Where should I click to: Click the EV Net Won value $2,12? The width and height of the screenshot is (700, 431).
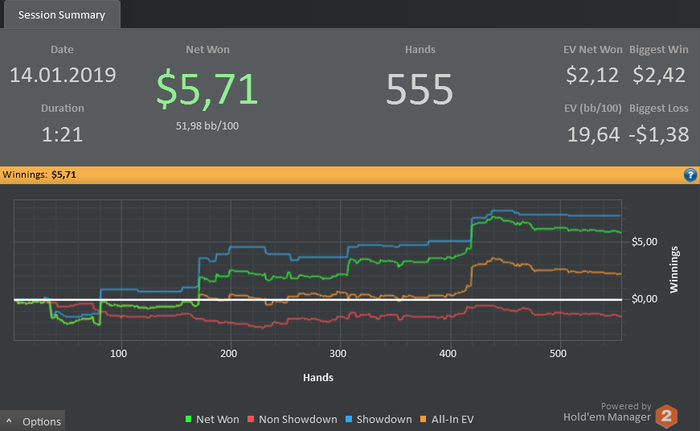pyautogui.click(x=592, y=75)
